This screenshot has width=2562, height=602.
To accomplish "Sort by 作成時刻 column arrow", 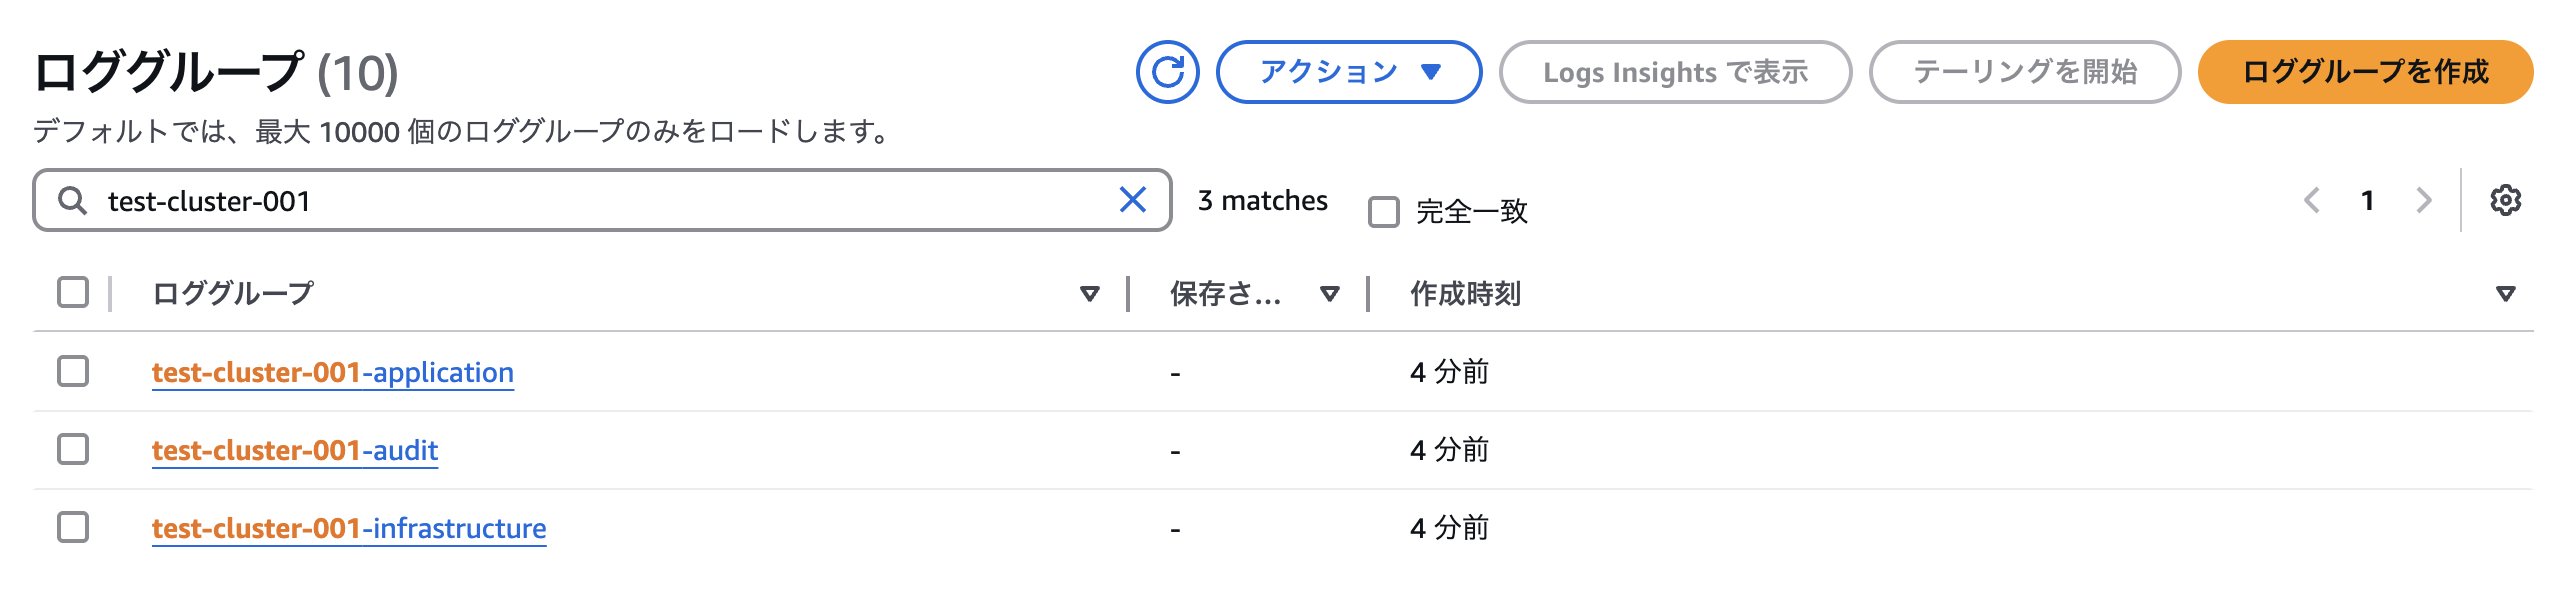I will pos(2505,294).
